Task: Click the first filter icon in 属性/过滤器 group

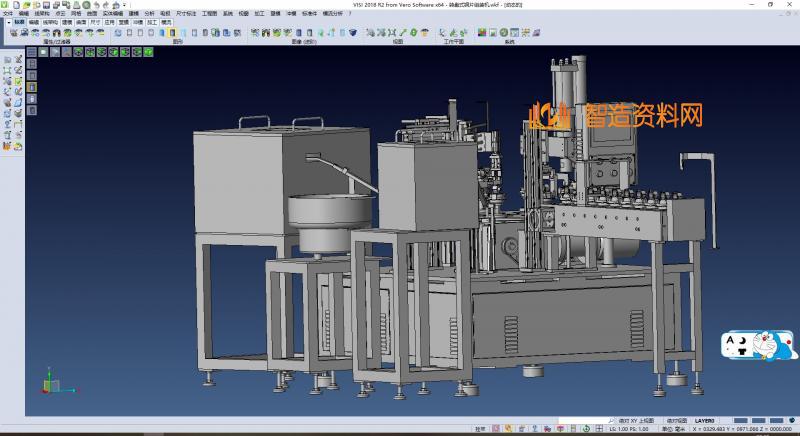Action: tap(12, 33)
